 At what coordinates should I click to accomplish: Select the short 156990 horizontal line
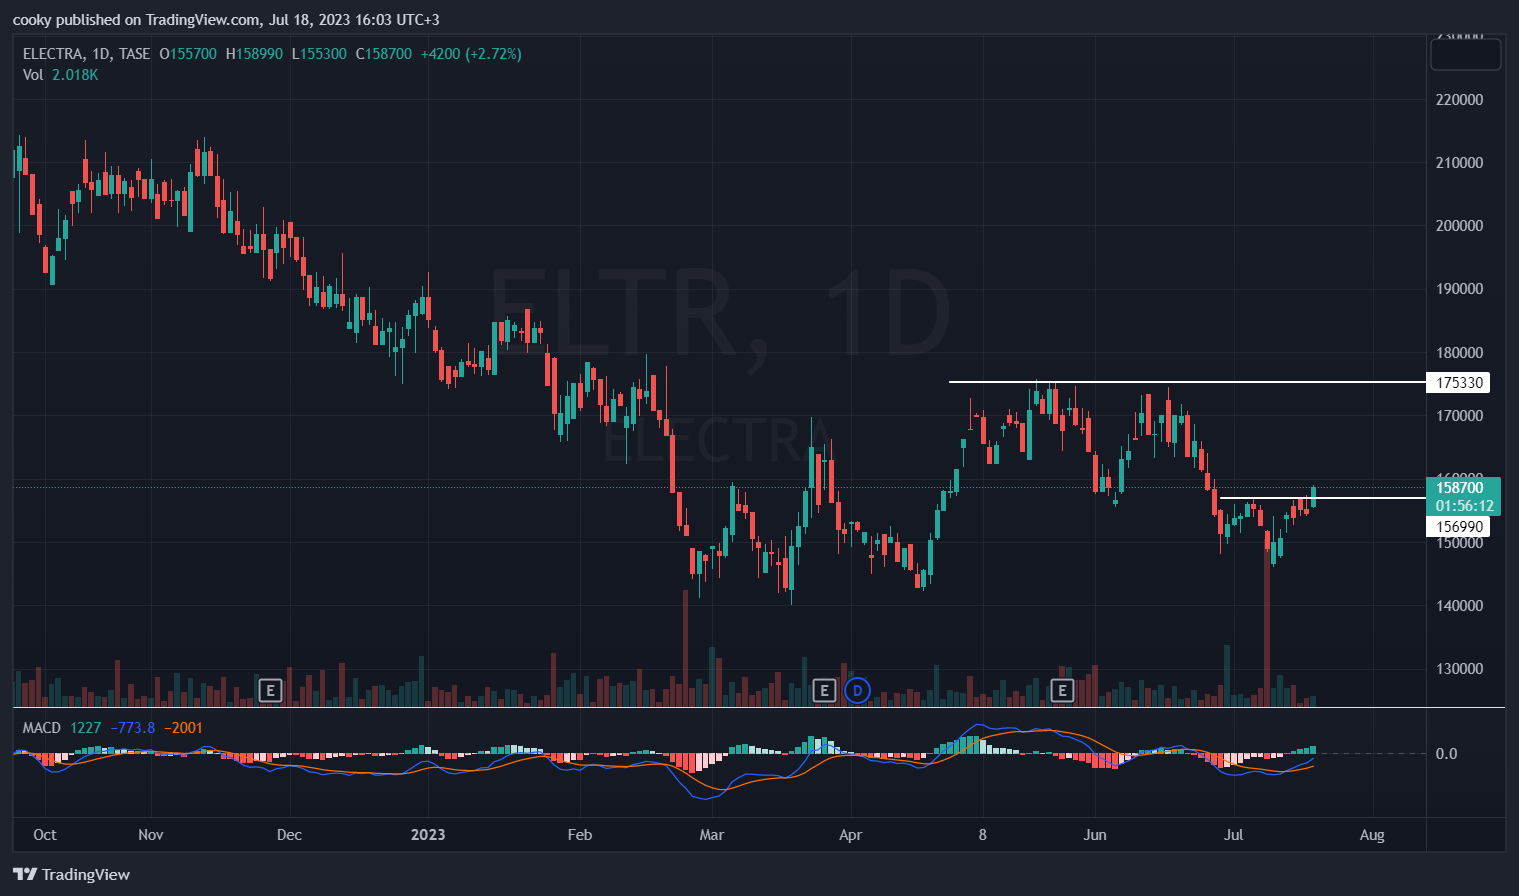[x=1323, y=497]
